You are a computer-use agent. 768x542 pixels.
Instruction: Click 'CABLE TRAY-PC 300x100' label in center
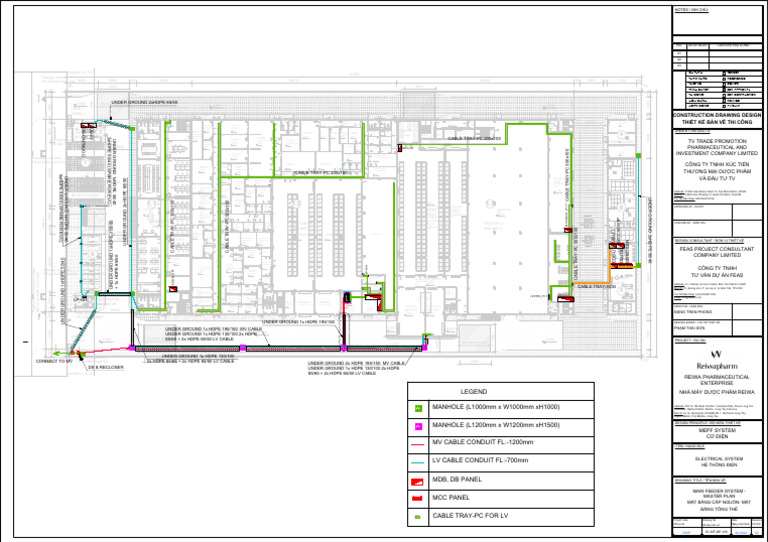click(x=320, y=173)
